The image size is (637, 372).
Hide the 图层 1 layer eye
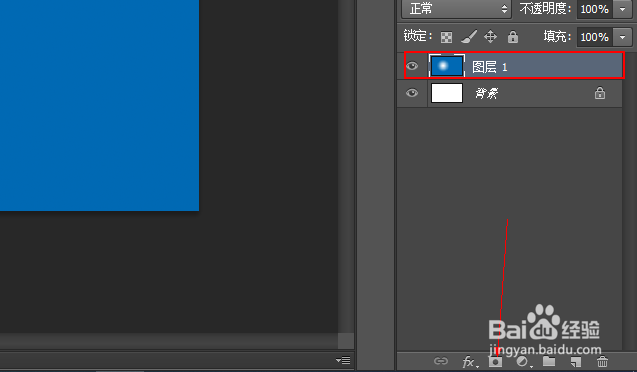pos(412,66)
